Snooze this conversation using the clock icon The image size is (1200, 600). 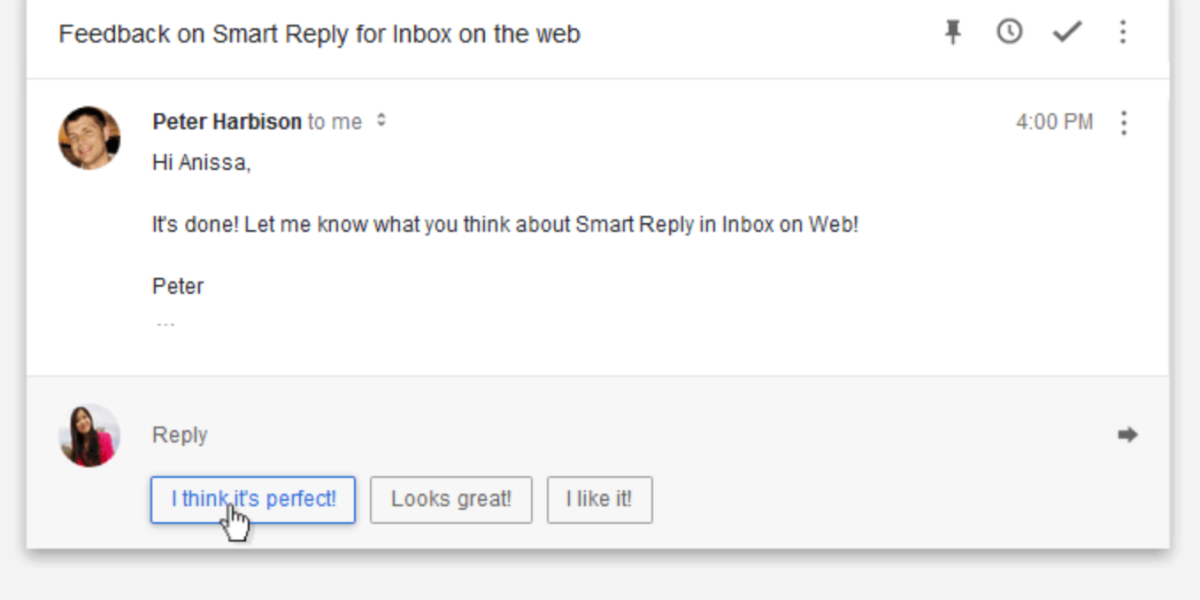pos(1009,31)
